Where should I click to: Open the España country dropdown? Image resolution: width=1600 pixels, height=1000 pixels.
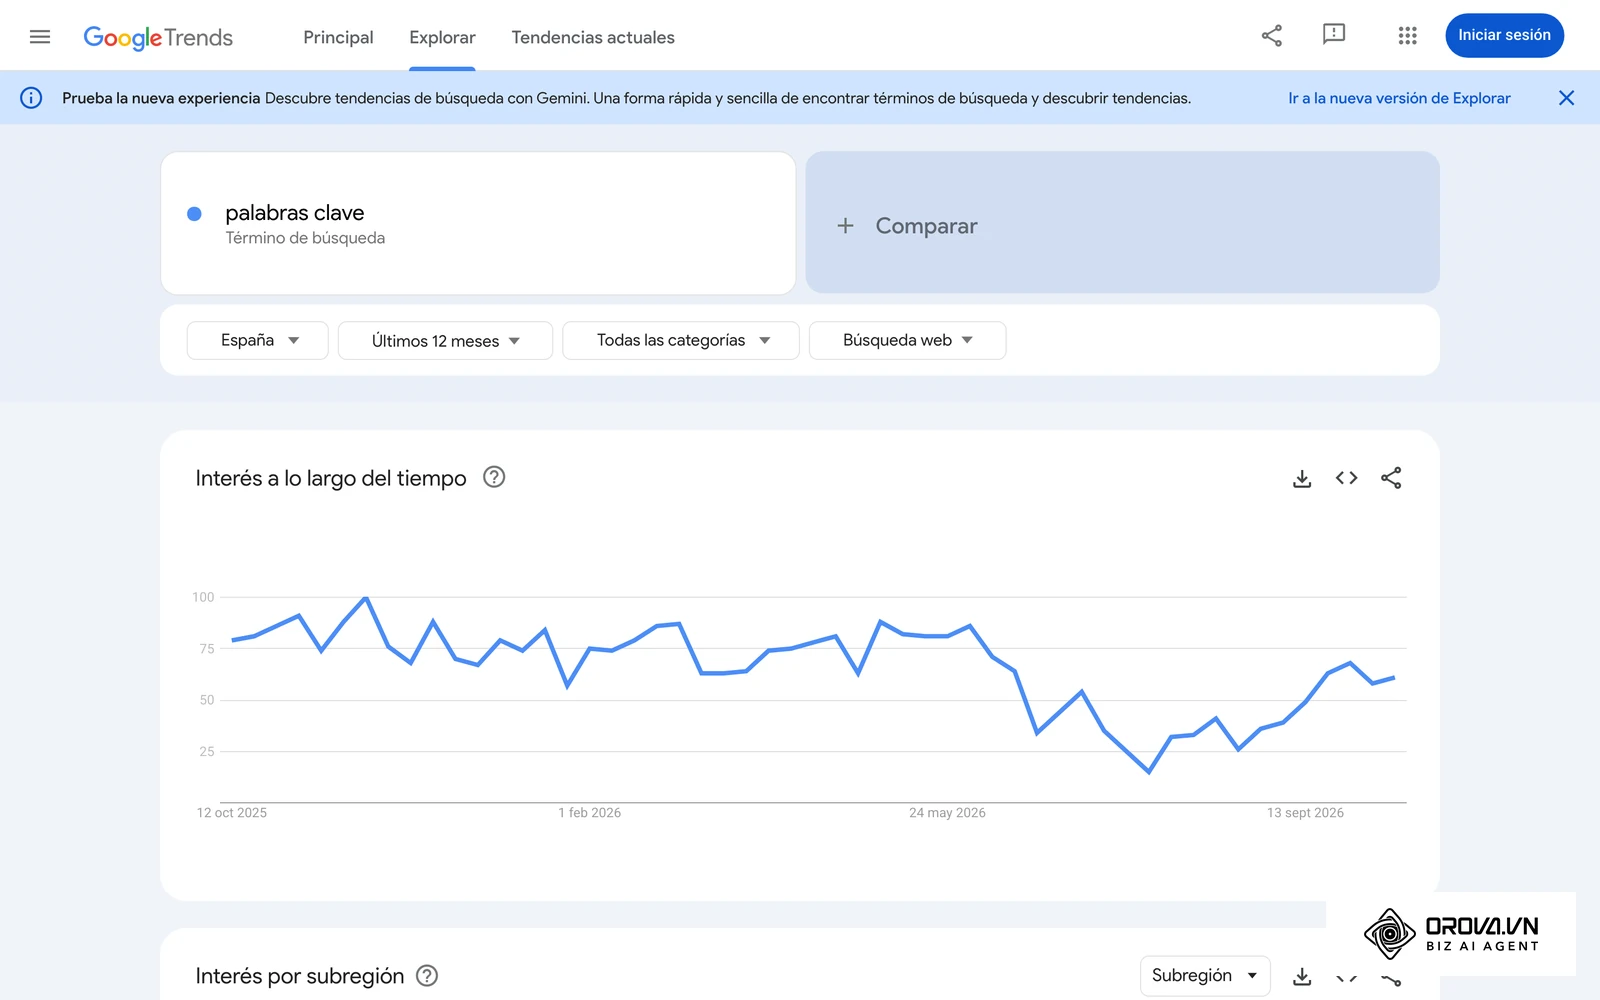(x=257, y=340)
